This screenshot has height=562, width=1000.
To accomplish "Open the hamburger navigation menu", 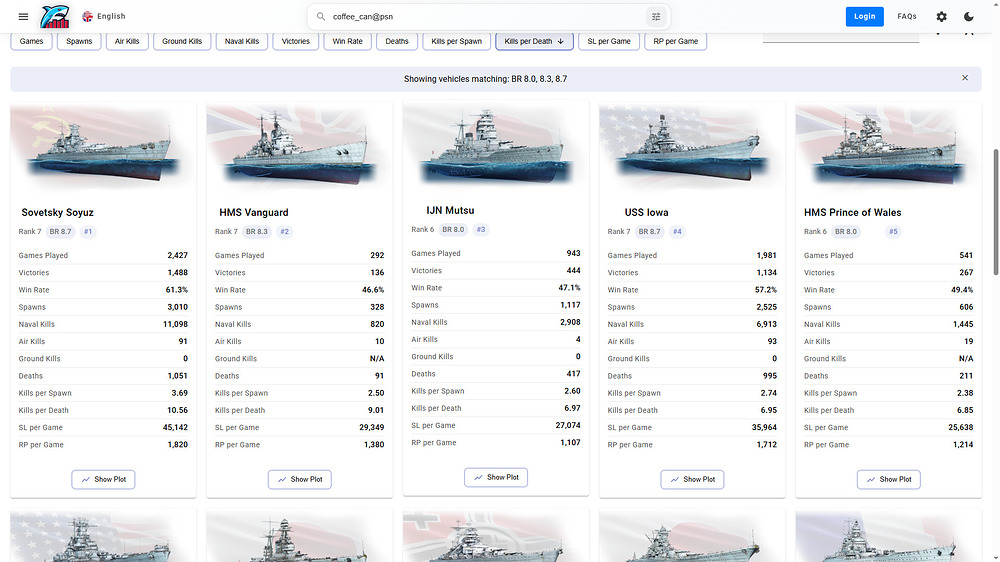I will 23,17.
